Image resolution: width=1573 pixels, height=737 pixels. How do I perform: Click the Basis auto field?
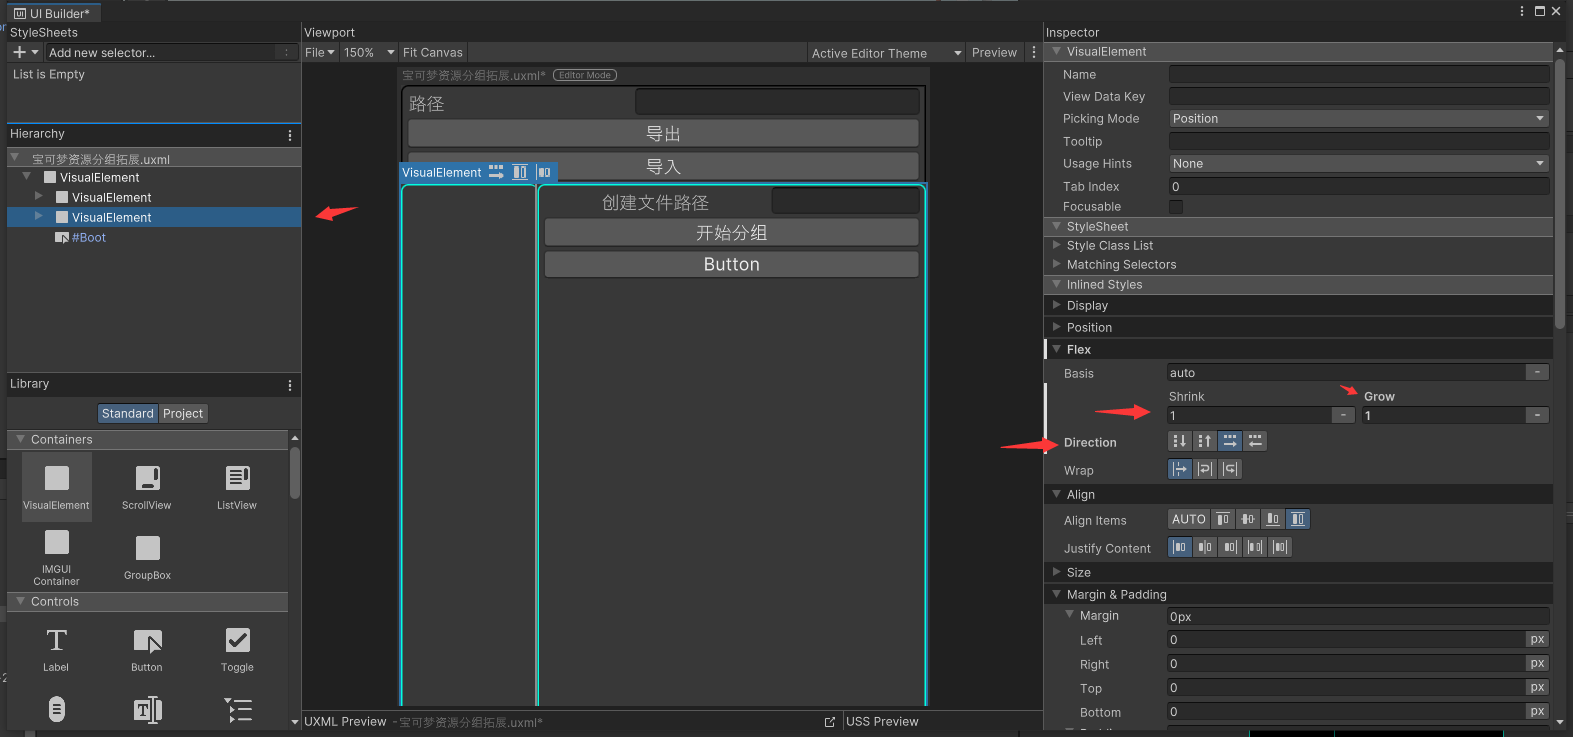(1346, 373)
